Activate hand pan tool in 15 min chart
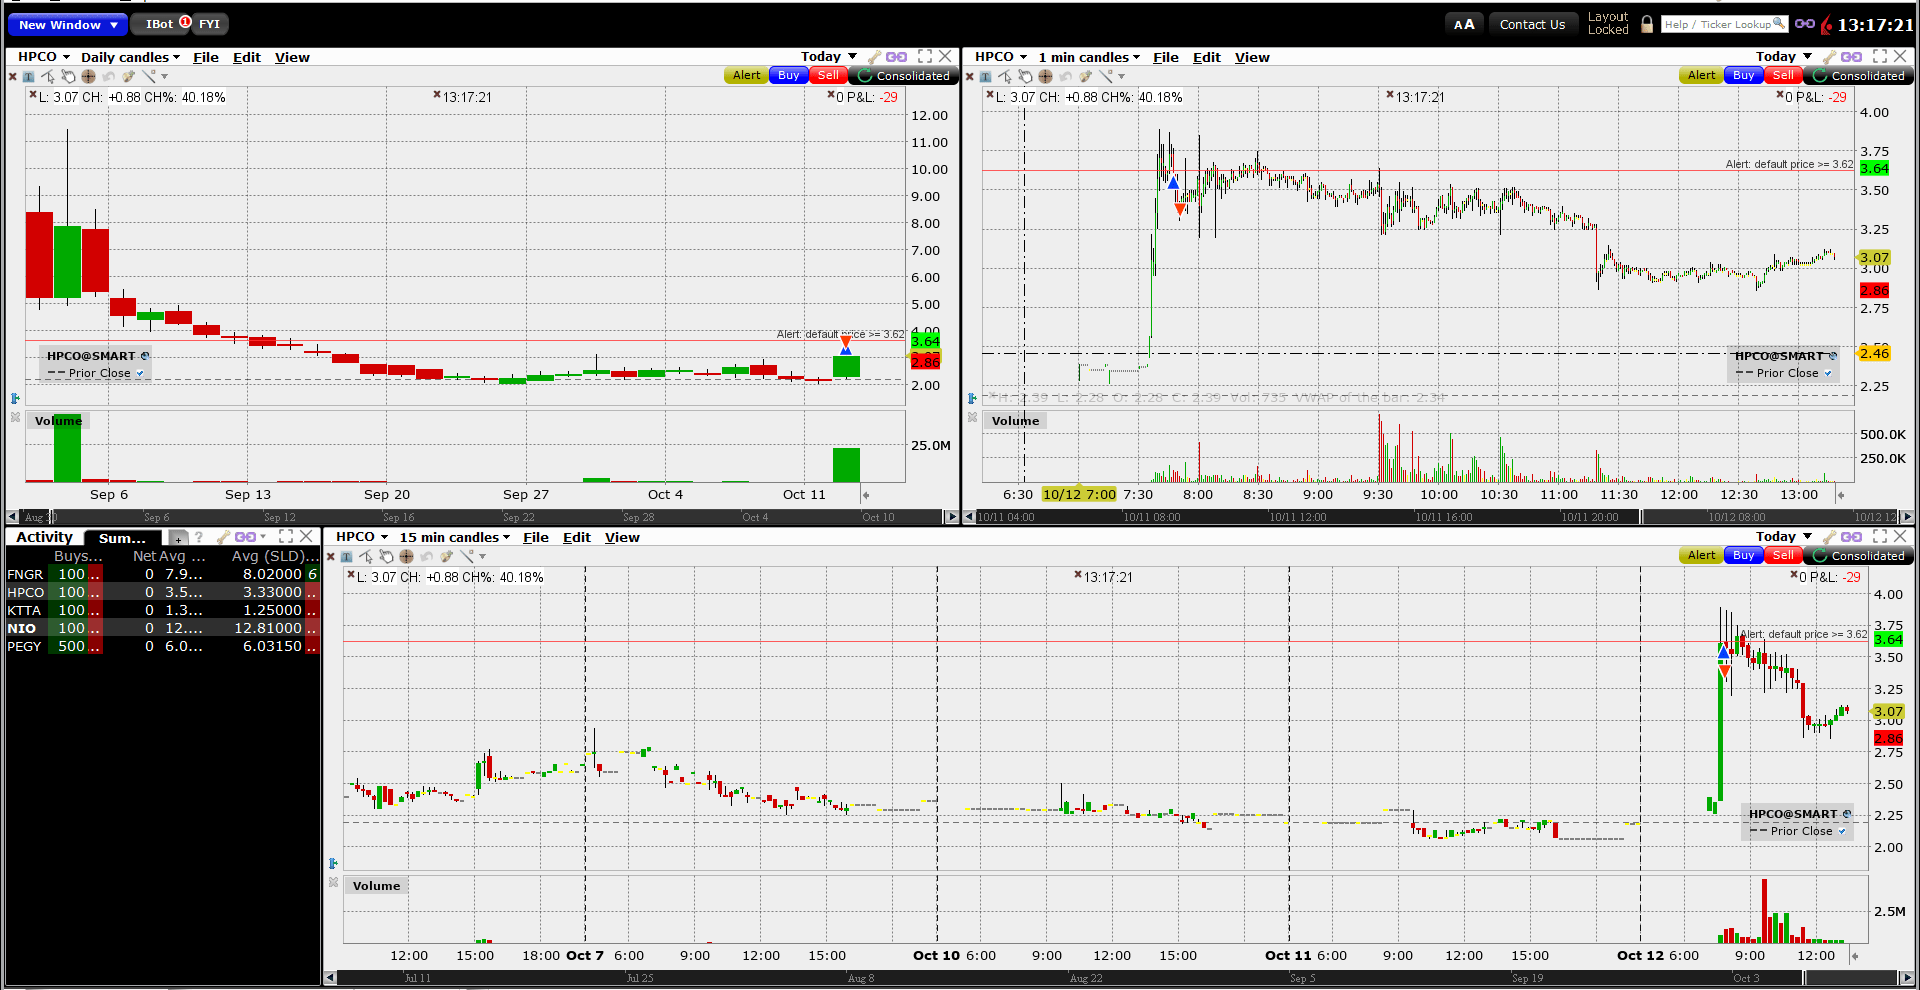 coord(386,556)
